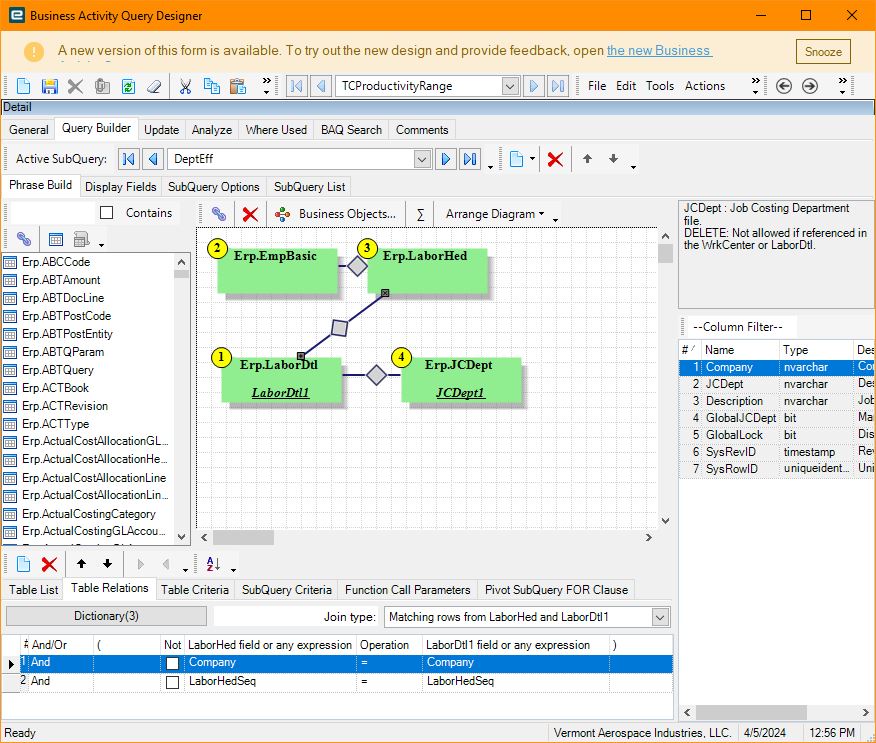The height and width of the screenshot is (743, 876).
Task: Toggle the Not checkbox in the Company row
Action: (173, 663)
